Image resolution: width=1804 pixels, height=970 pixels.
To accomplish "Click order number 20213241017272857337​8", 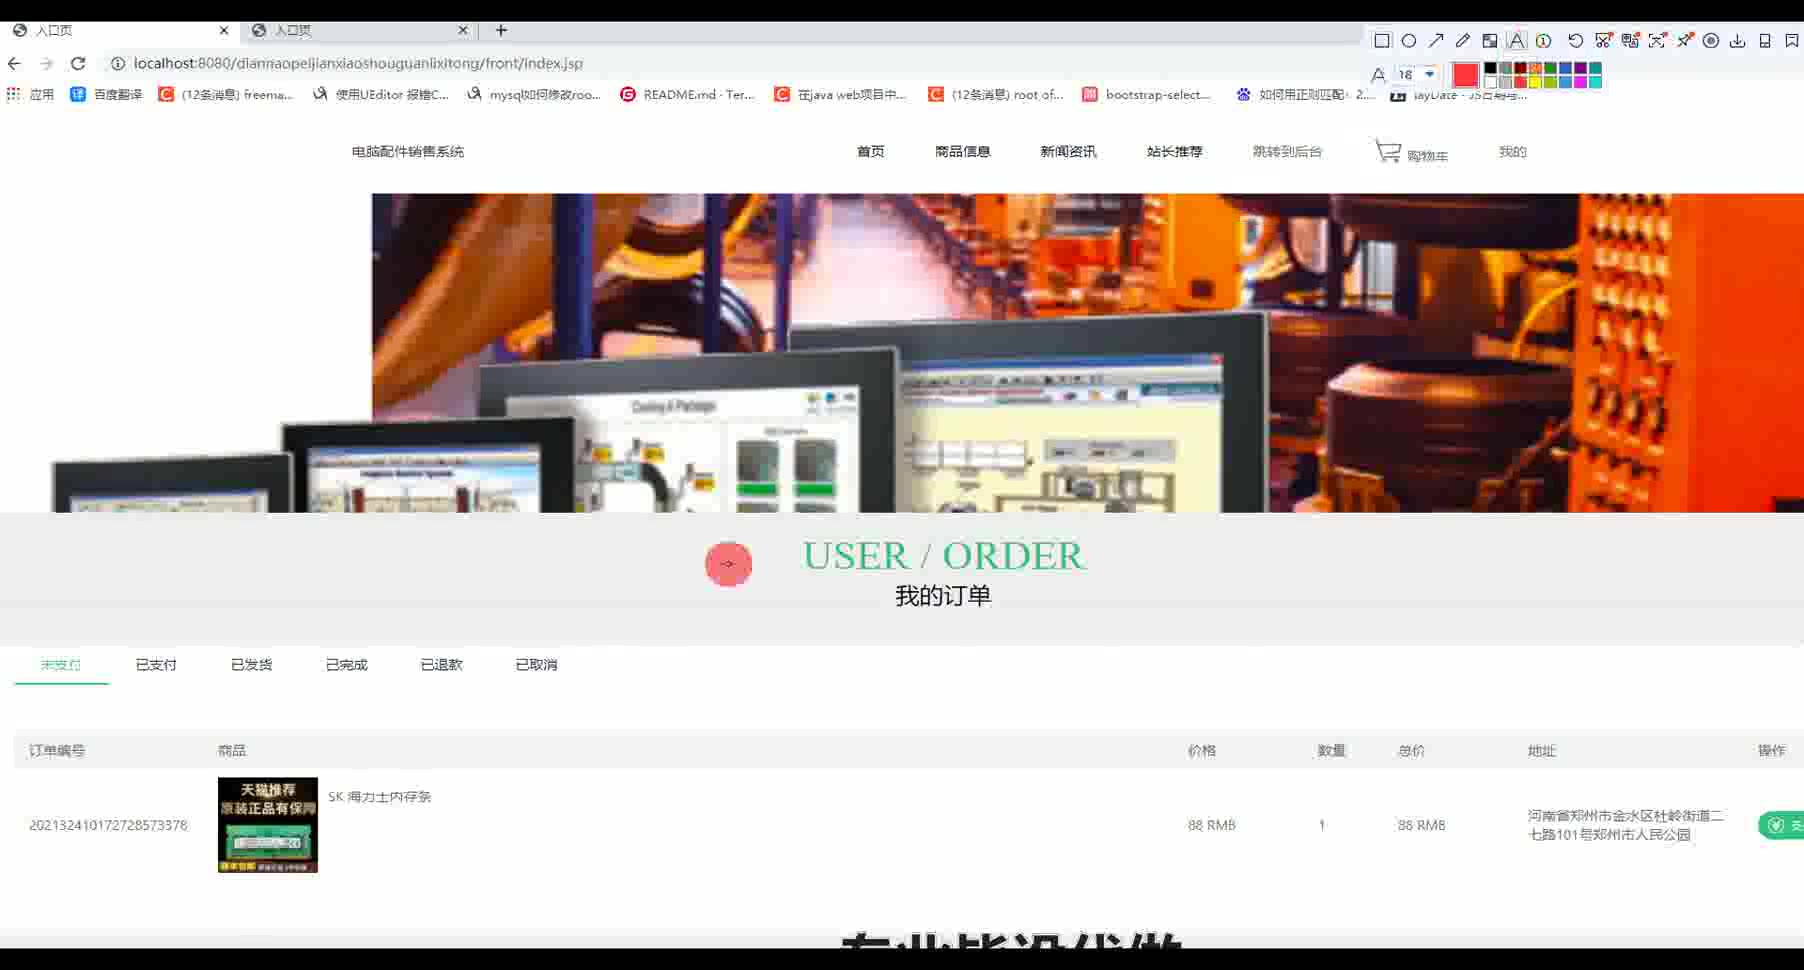I will point(108,825).
